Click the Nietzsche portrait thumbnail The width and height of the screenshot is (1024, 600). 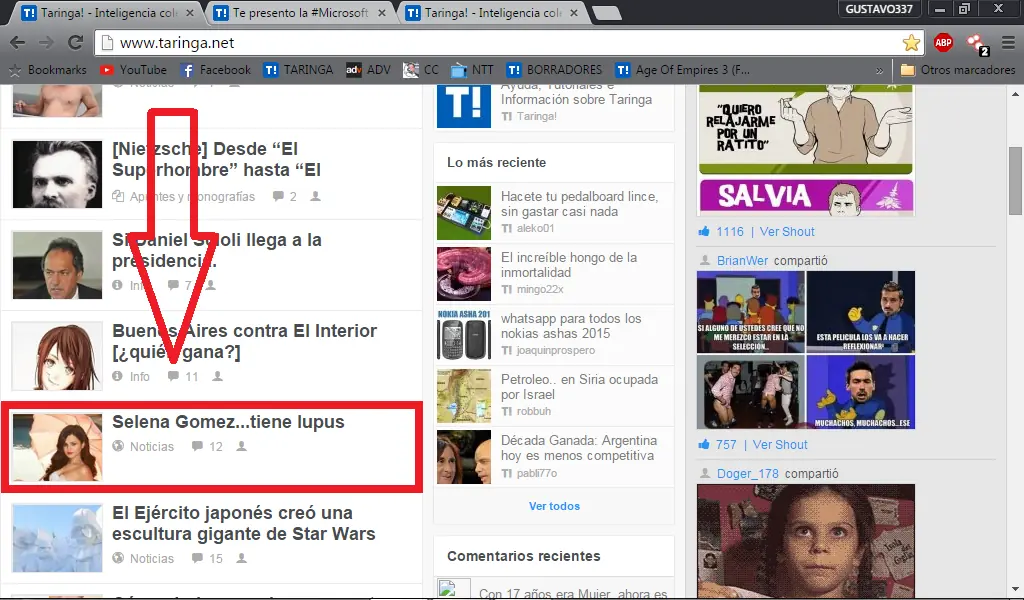tap(57, 174)
